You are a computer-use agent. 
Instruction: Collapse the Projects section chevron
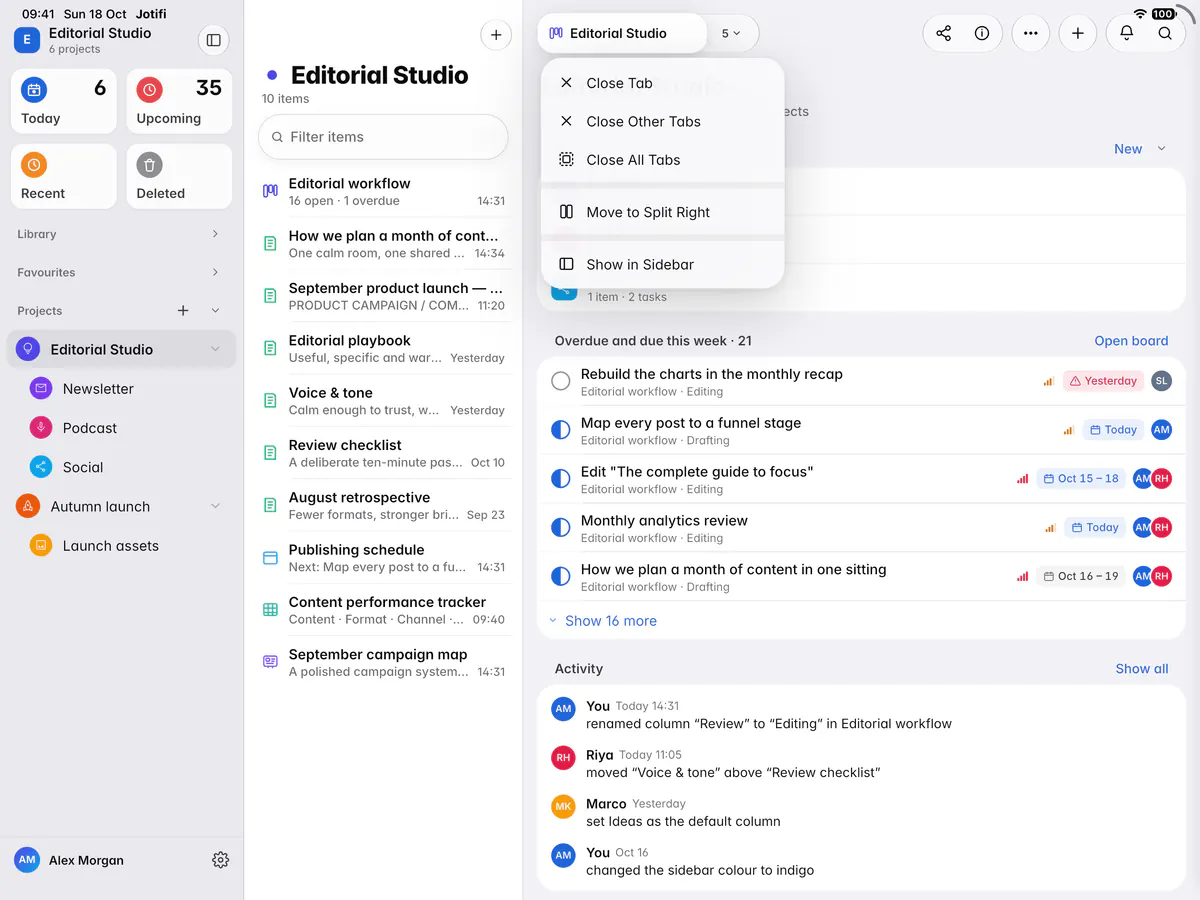pyautogui.click(x=215, y=311)
